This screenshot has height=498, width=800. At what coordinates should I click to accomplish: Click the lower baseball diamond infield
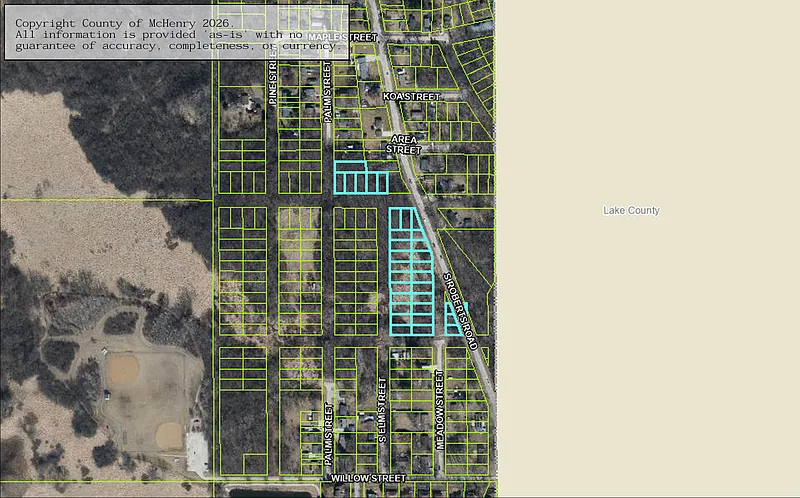coord(167,435)
